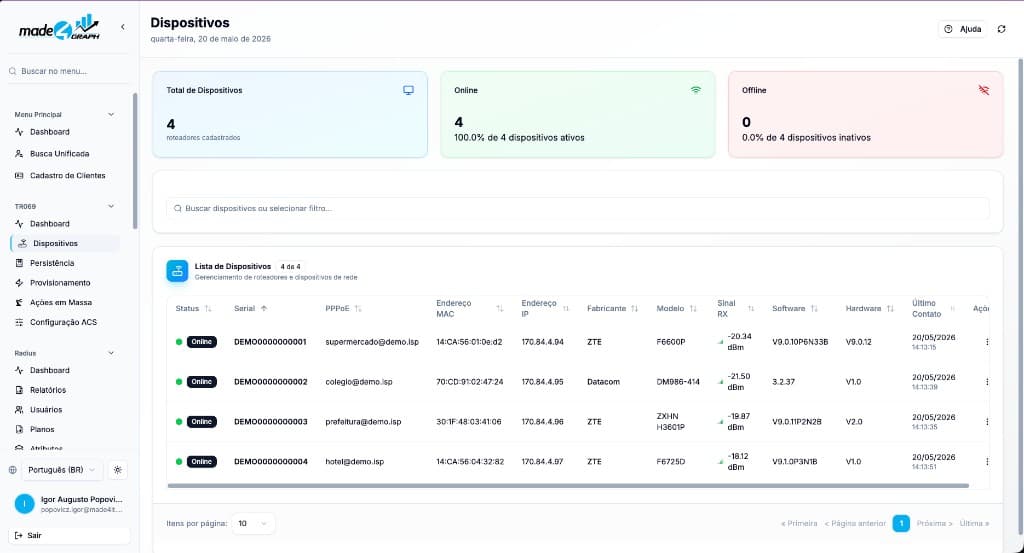
Task: Click PPPoE colegio@demo.isp
Action: 359,382
